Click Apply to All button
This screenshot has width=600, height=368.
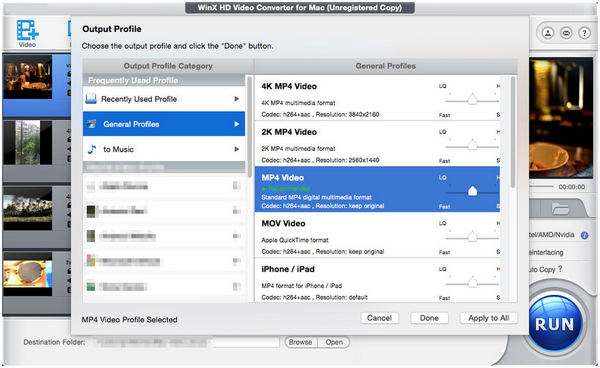click(x=488, y=318)
